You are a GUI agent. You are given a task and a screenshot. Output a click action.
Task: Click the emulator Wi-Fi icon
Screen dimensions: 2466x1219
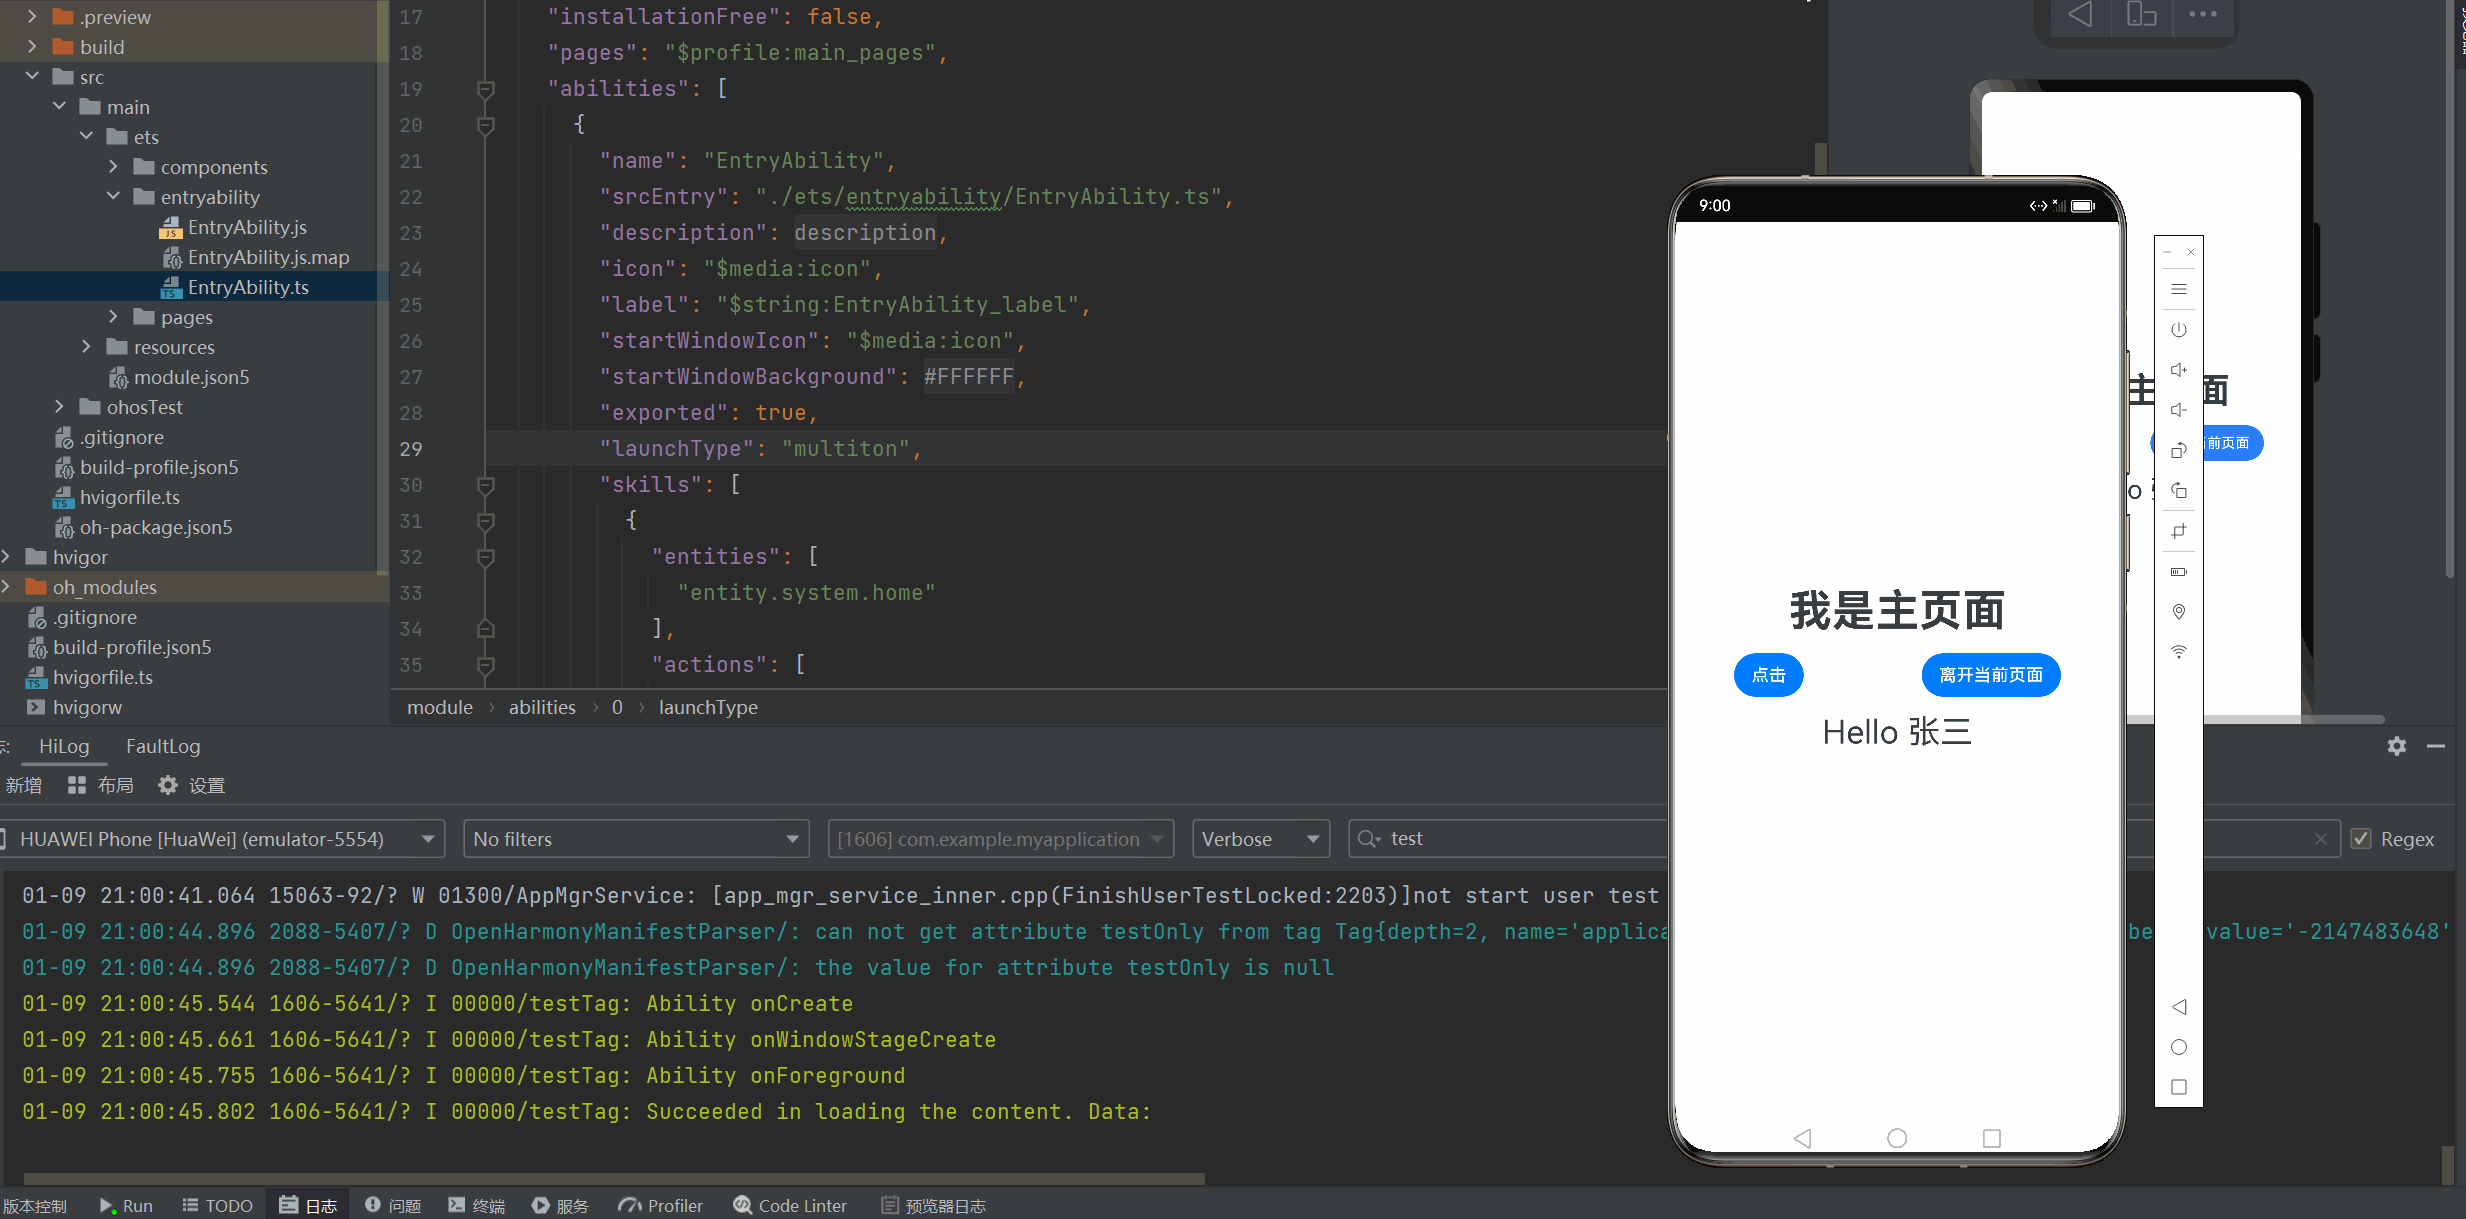click(2179, 652)
